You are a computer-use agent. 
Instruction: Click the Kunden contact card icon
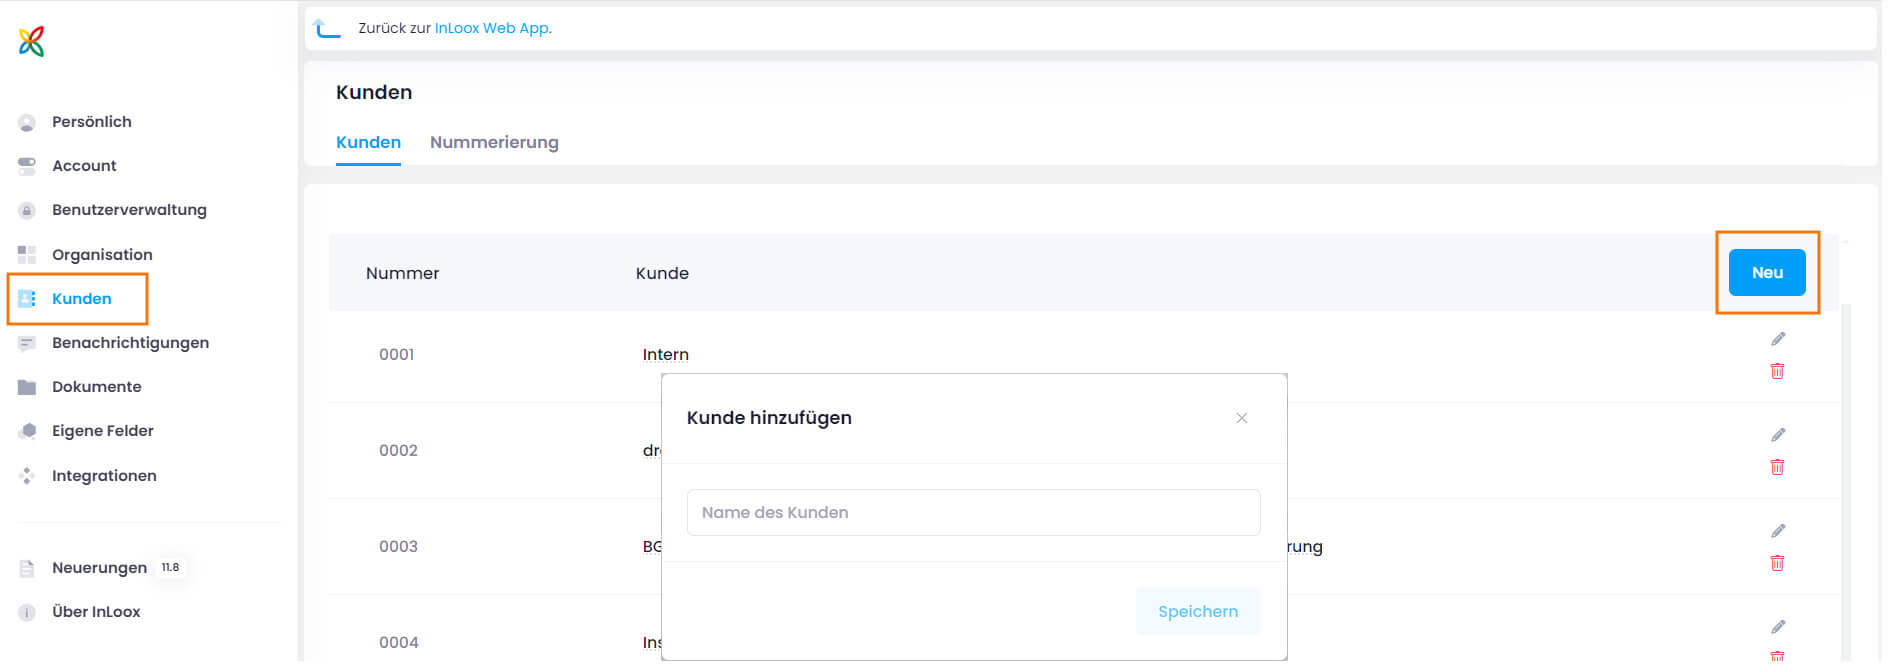pos(27,299)
